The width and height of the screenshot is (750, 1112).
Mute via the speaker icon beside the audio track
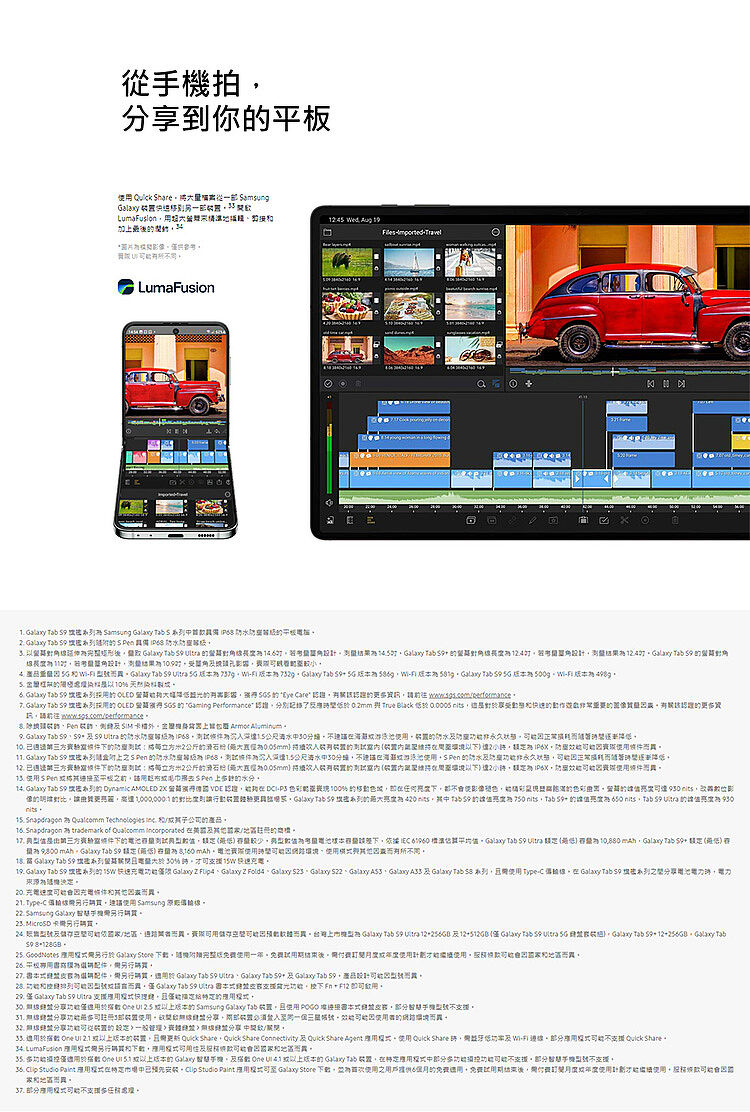pyautogui.click(x=329, y=502)
